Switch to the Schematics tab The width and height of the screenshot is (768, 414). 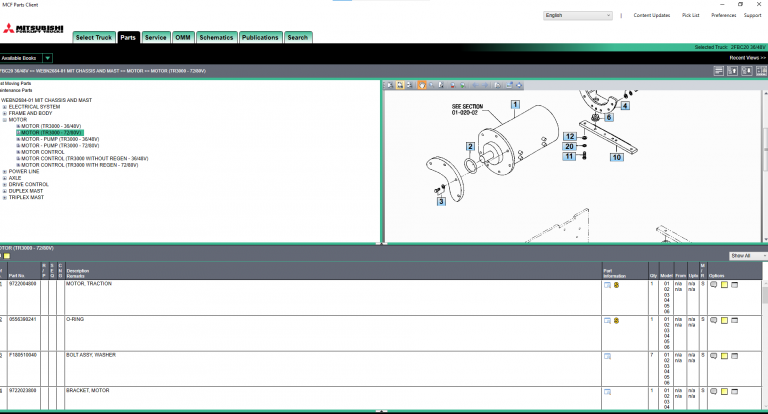coord(216,37)
